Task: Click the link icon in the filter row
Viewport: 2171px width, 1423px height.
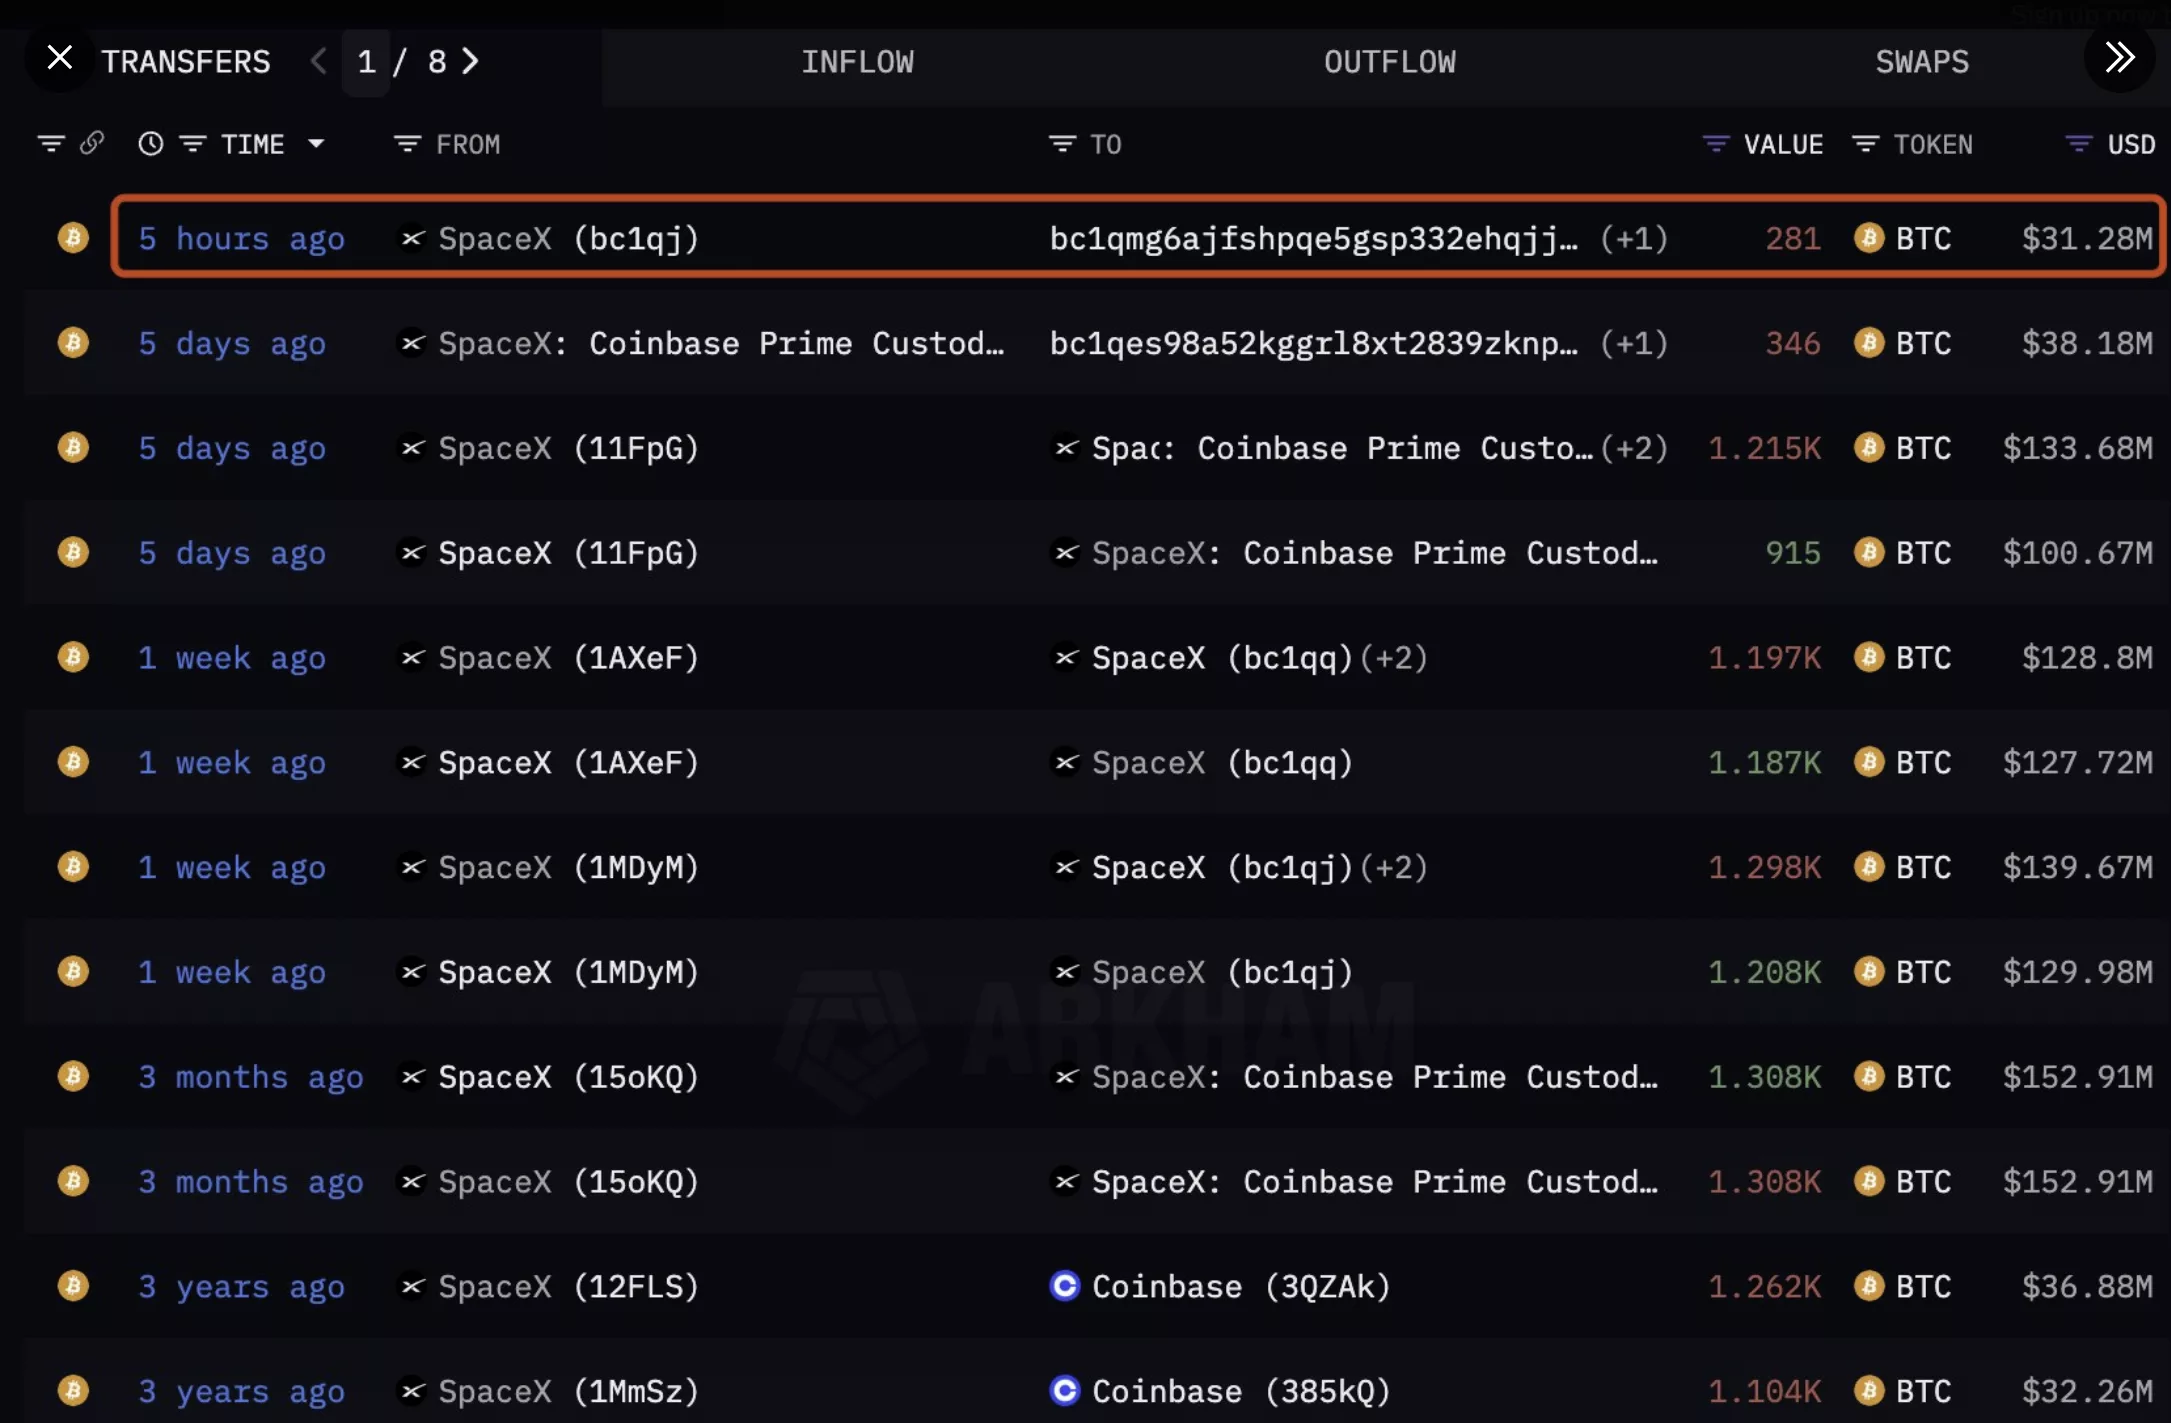Action: coord(92,143)
